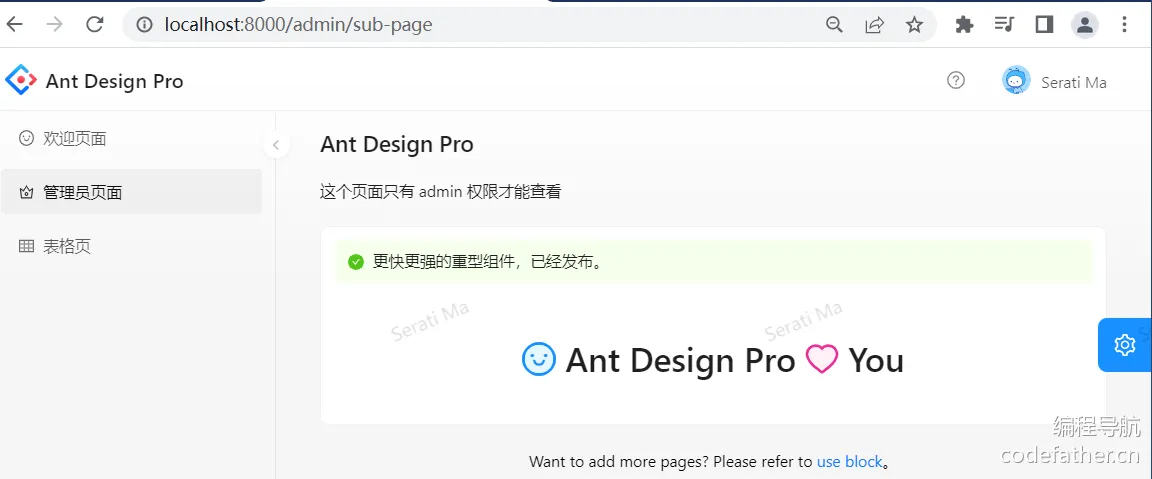Click the browser forward arrow
Viewport: 1152px width, 479px height.
[54, 24]
